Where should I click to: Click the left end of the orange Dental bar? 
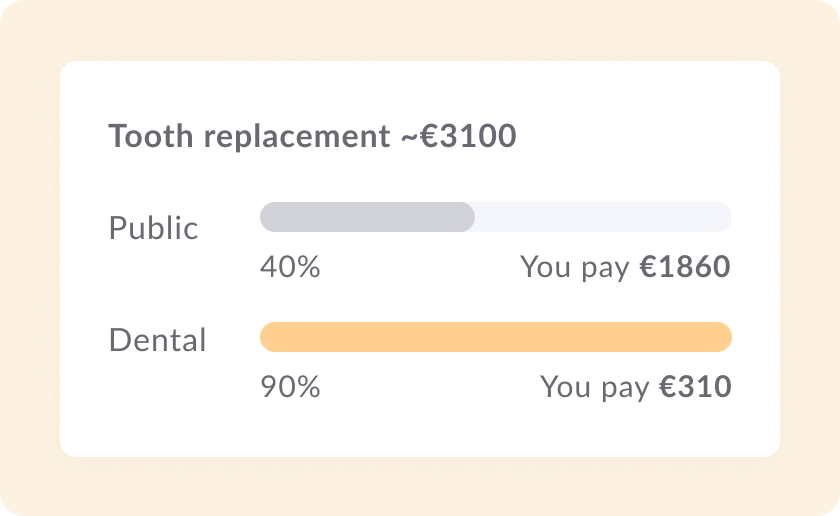point(270,337)
